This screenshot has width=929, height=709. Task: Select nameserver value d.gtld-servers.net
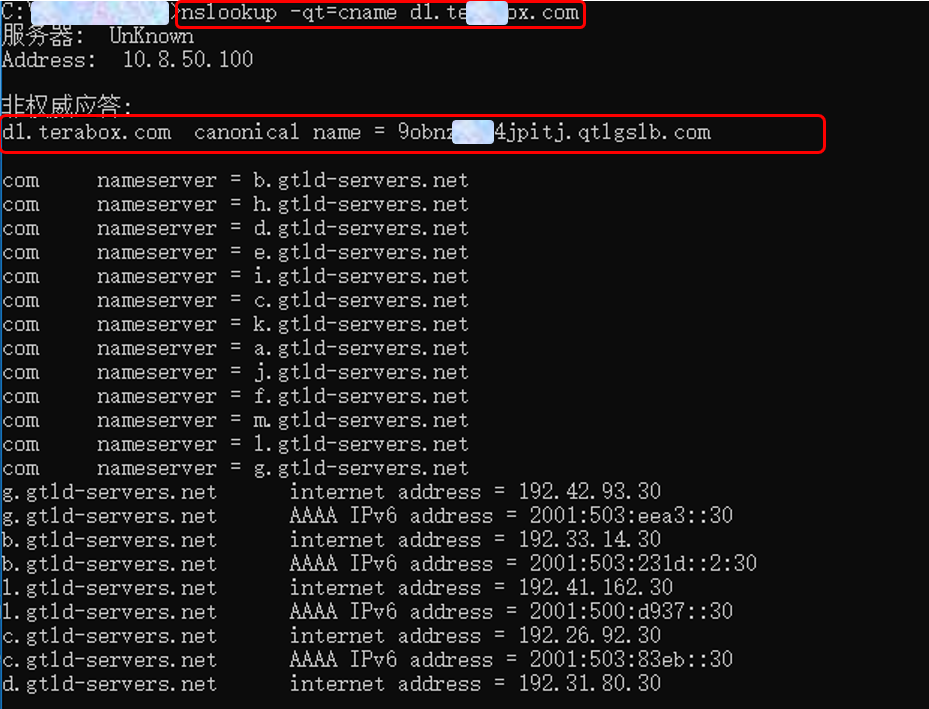pos(361,228)
